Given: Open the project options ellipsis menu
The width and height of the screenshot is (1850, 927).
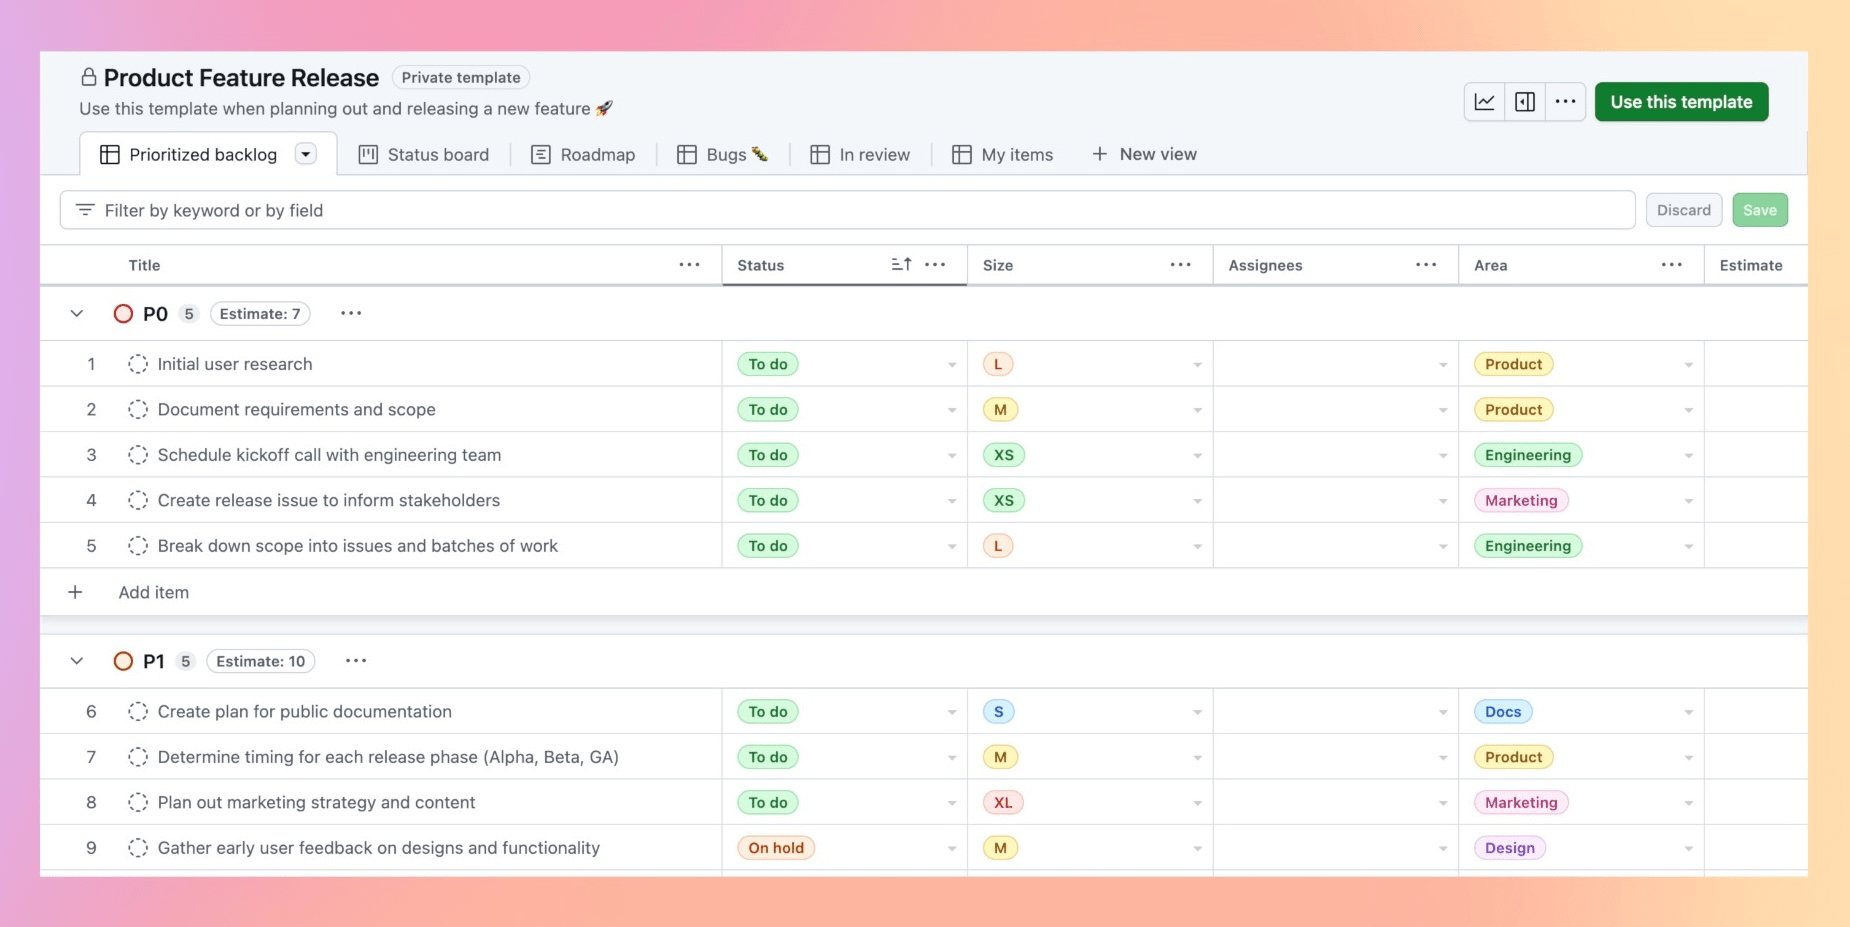Looking at the screenshot, I should click(x=1565, y=101).
